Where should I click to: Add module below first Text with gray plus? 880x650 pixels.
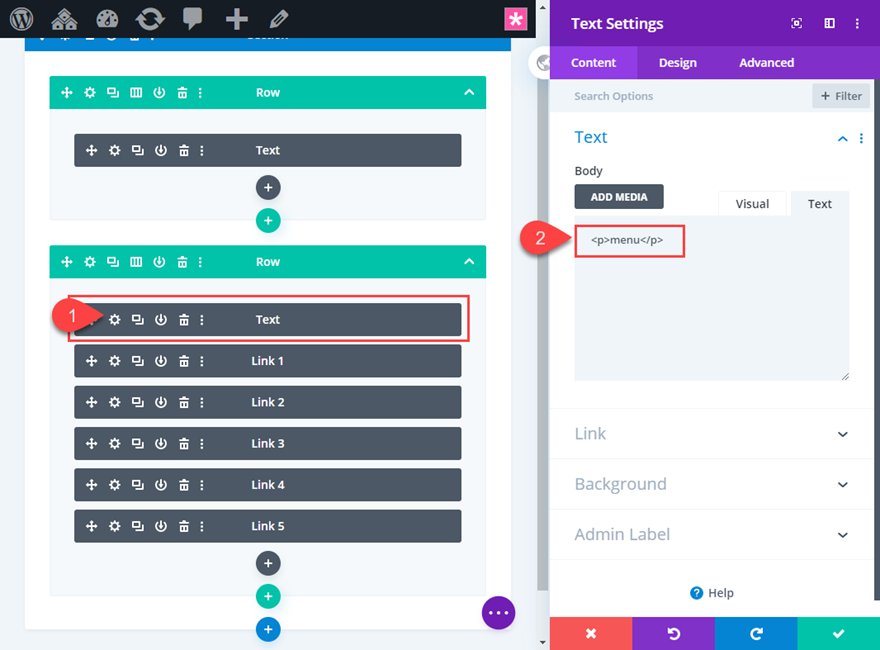coord(268,187)
